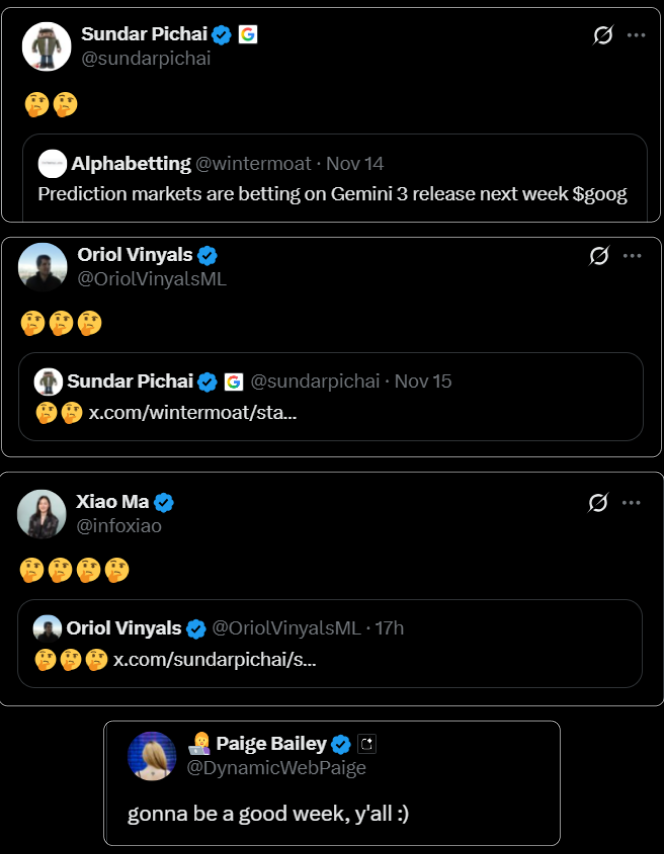Open more options menu on Oriol Vinyals's post
664x854 pixels.
point(632,255)
